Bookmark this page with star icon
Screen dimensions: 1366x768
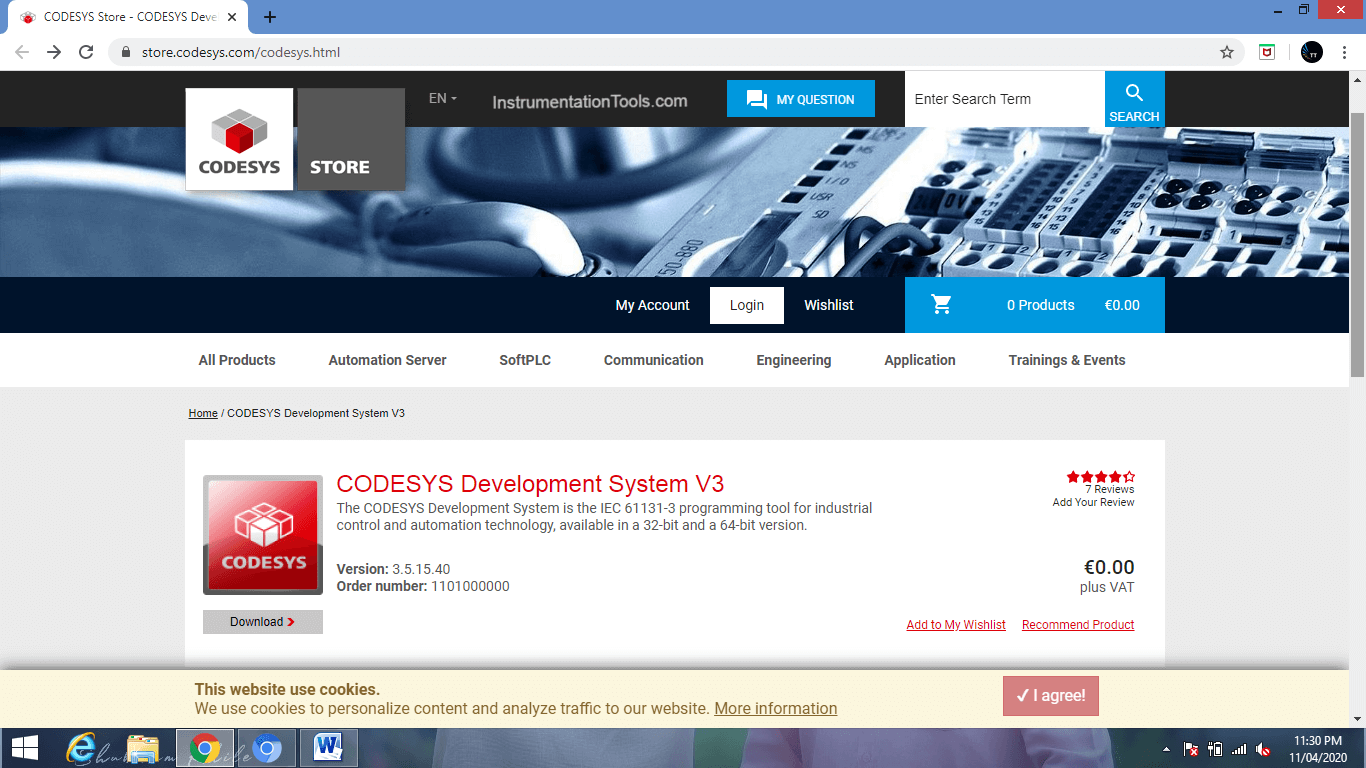[1226, 52]
